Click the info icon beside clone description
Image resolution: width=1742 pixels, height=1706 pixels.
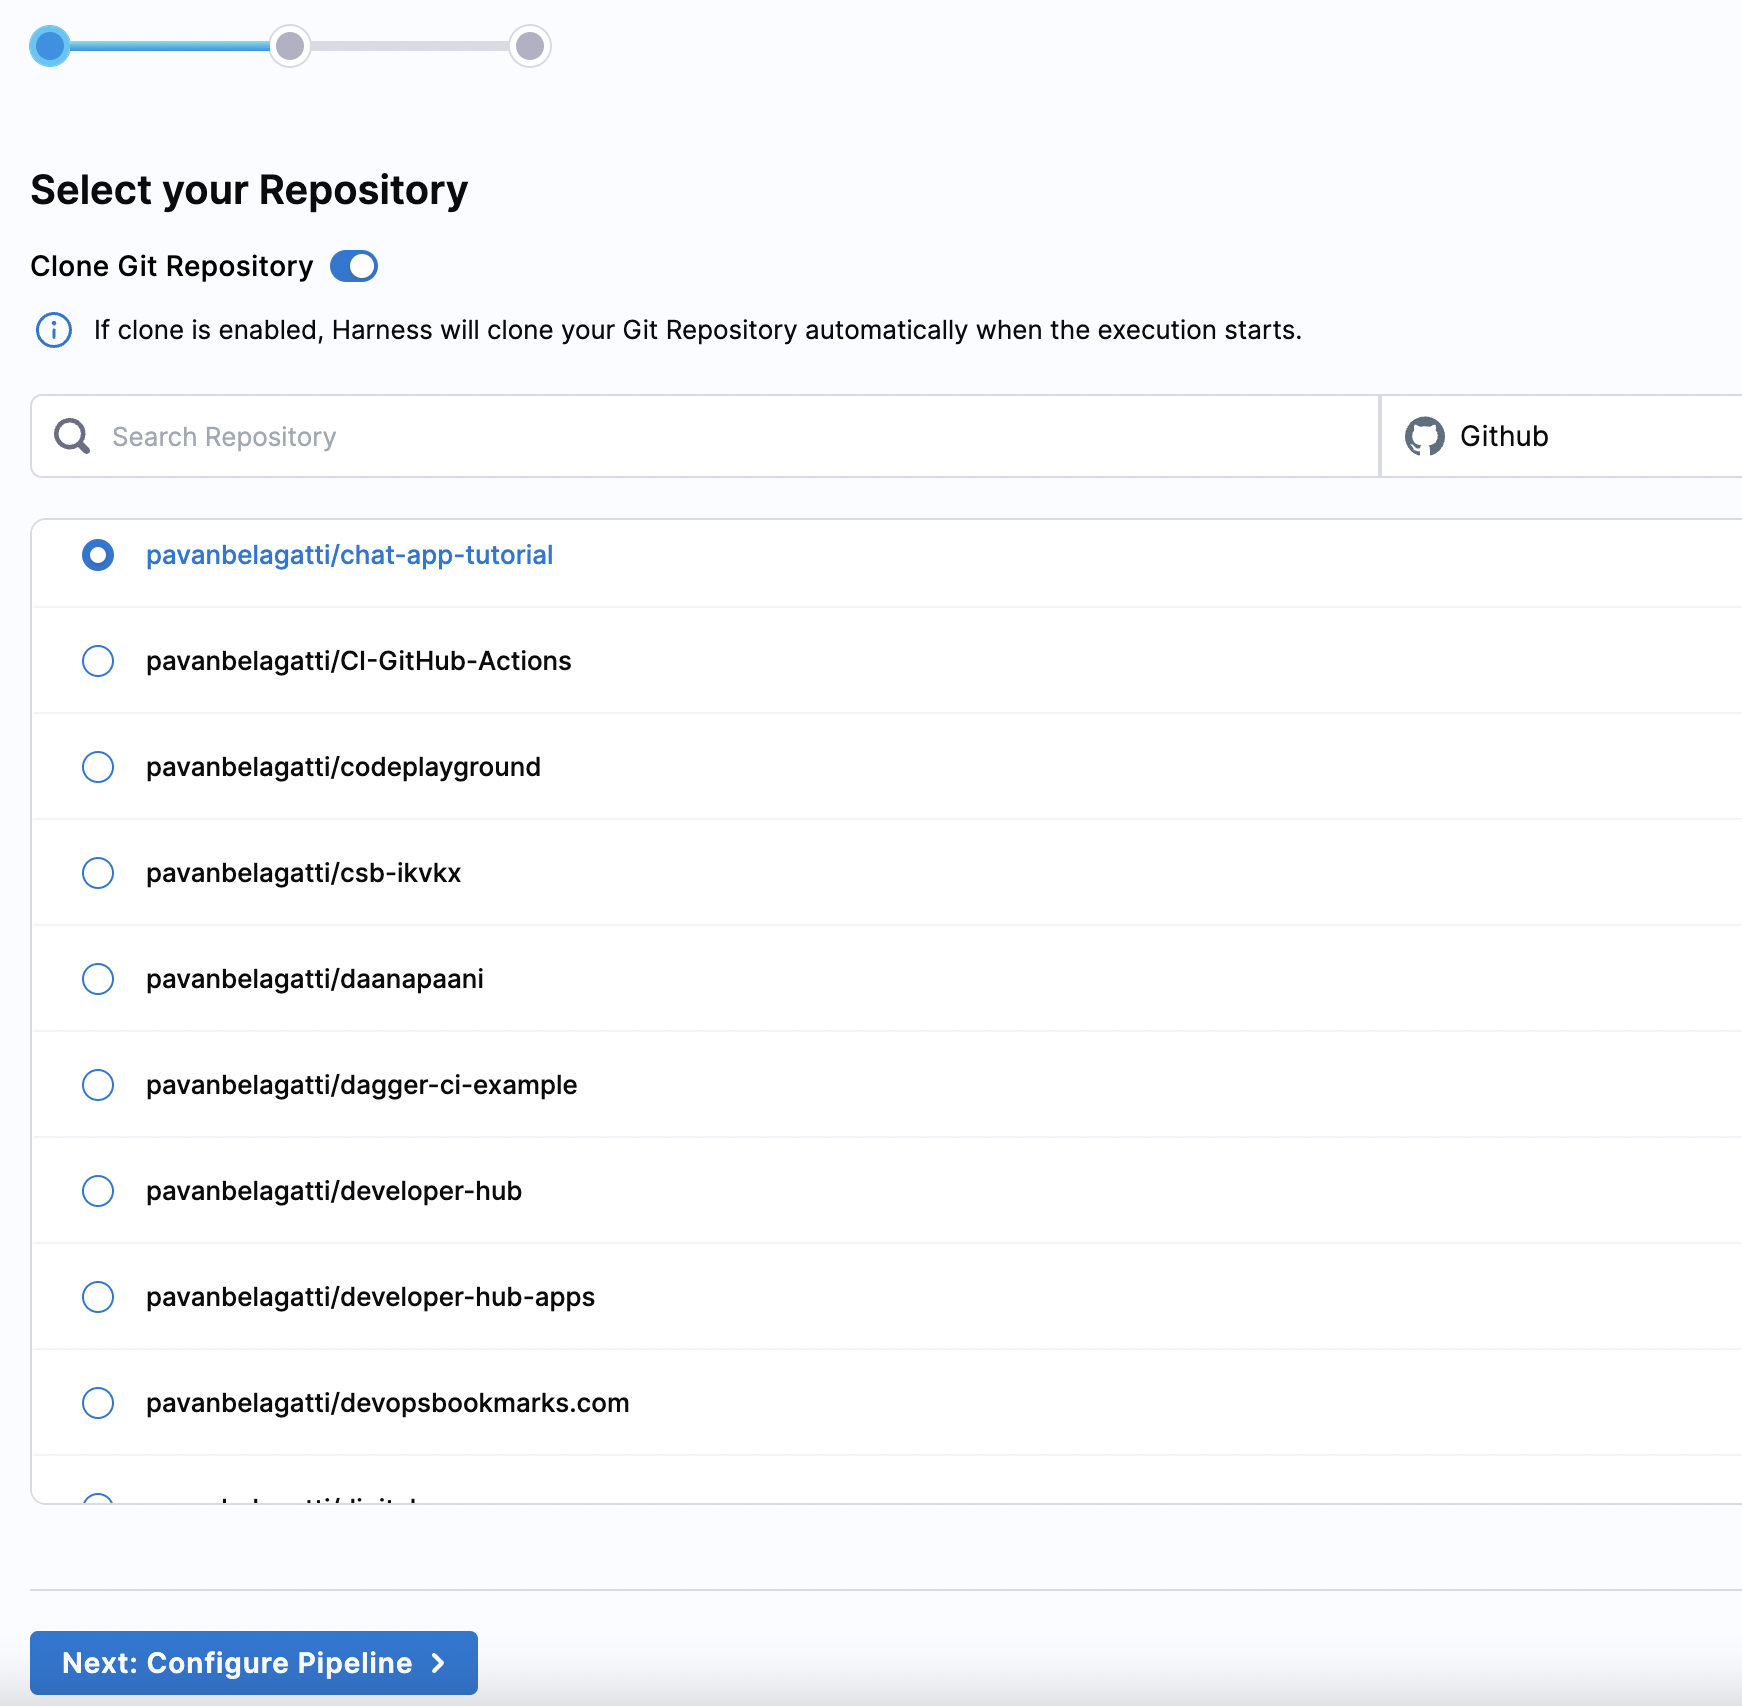coord(54,330)
